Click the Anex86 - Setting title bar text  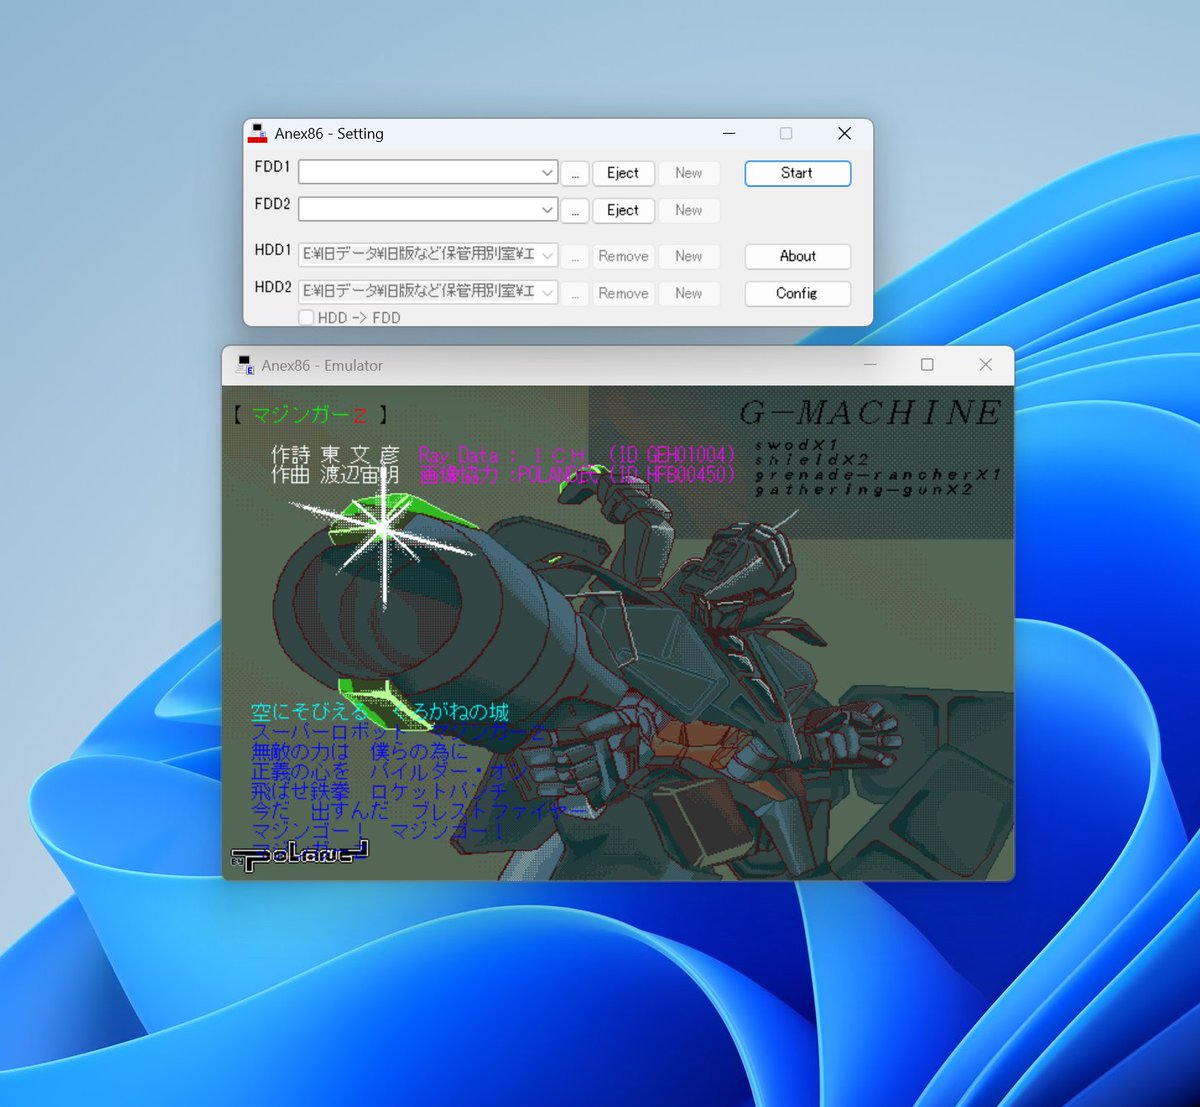pyautogui.click(x=329, y=134)
